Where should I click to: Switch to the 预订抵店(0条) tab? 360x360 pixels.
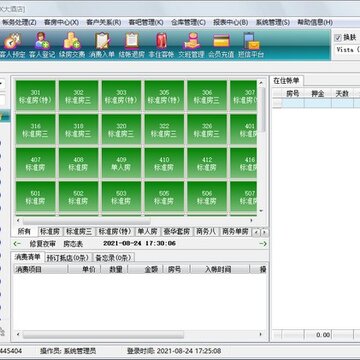68,257
